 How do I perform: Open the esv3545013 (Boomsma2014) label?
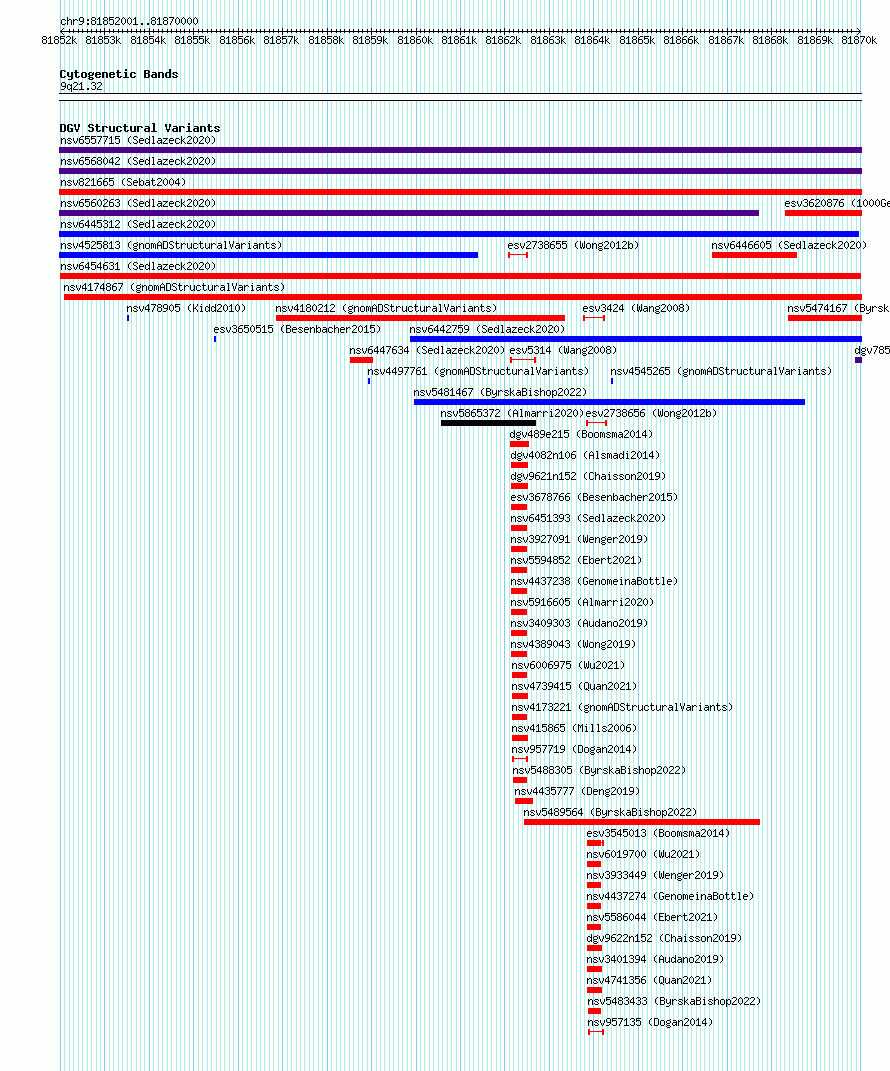[x=658, y=833]
